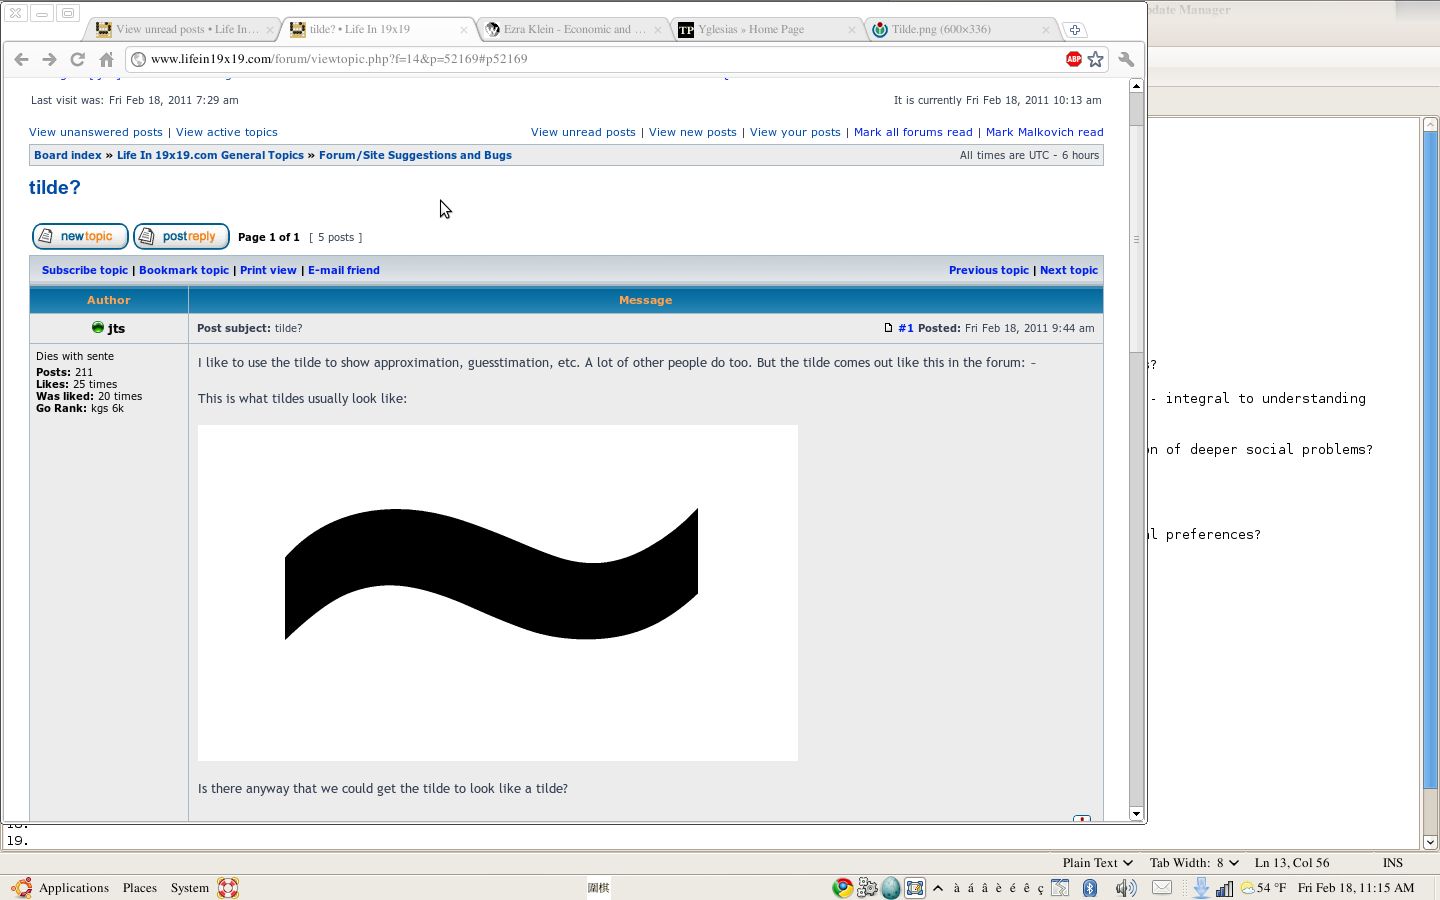Click the volume speaker tray icon
The image size is (1440, 900).
tap(1125, 888)
